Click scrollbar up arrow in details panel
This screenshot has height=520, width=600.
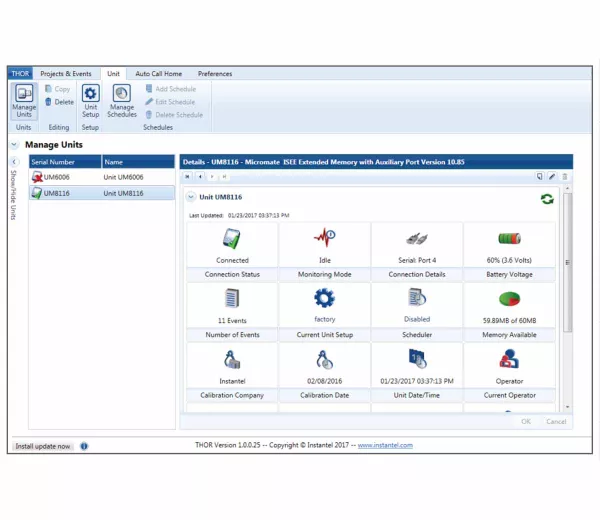click(568, 189)
